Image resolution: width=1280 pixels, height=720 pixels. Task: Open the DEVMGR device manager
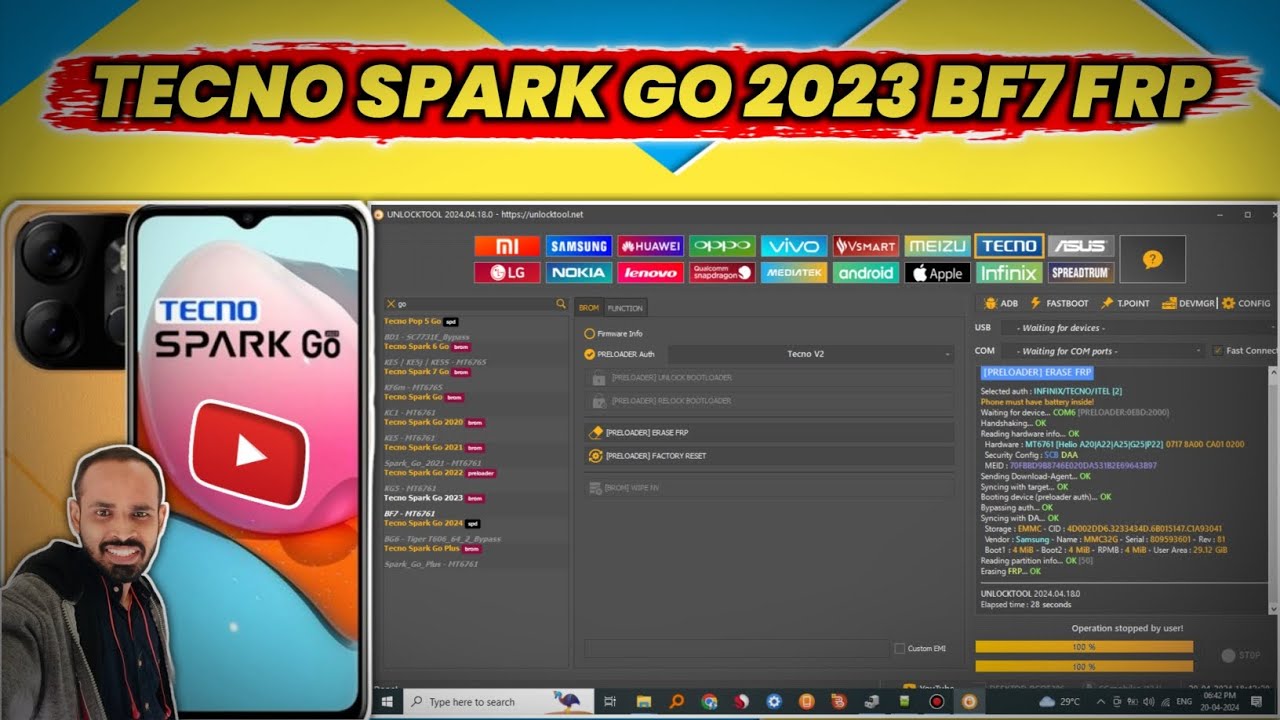pos(1188,303)
